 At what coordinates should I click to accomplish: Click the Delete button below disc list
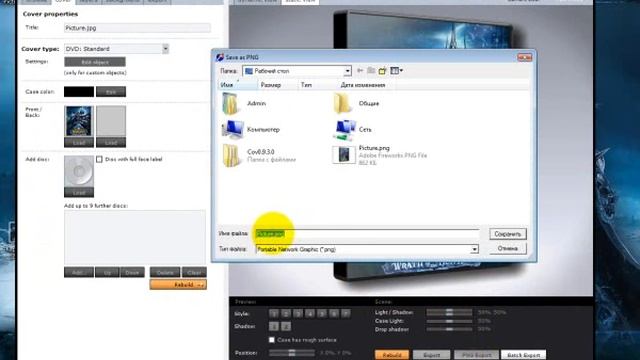point(165,272)
